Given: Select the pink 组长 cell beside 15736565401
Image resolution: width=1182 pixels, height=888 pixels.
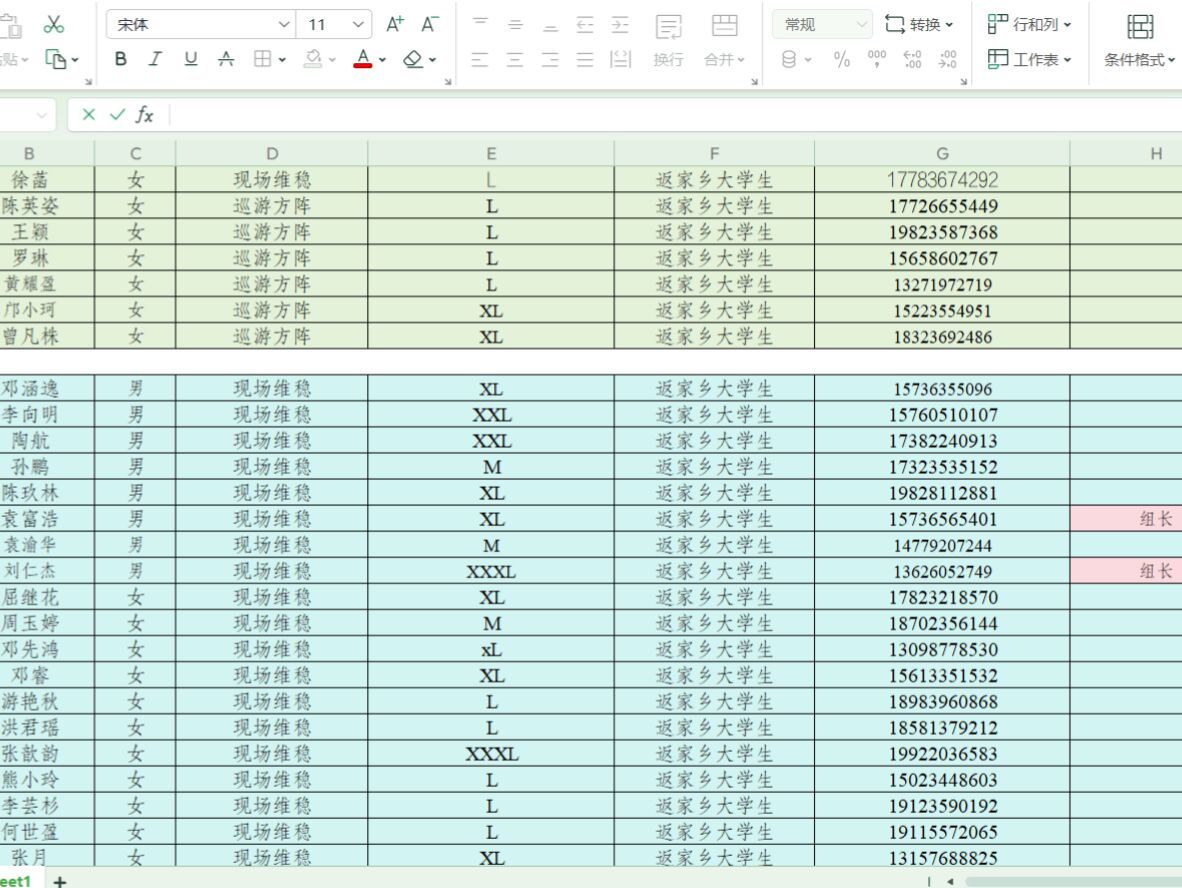Looking at the screenshot, I should pos(1126,519).
